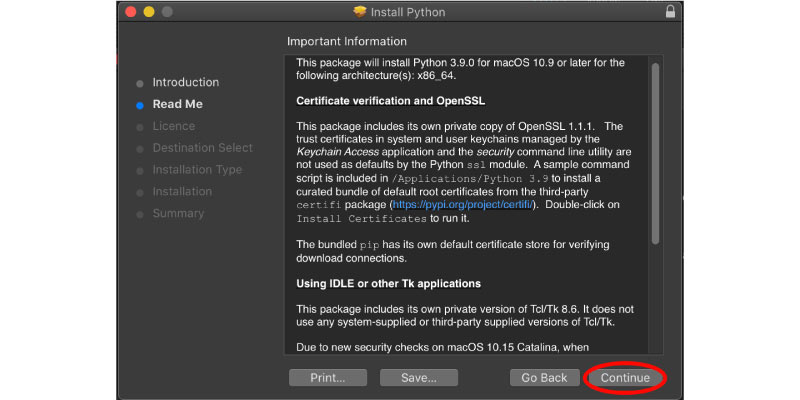The height and width of the screenshot is (400, 800).
Task: Select the Read Me step
Action: 178,104
